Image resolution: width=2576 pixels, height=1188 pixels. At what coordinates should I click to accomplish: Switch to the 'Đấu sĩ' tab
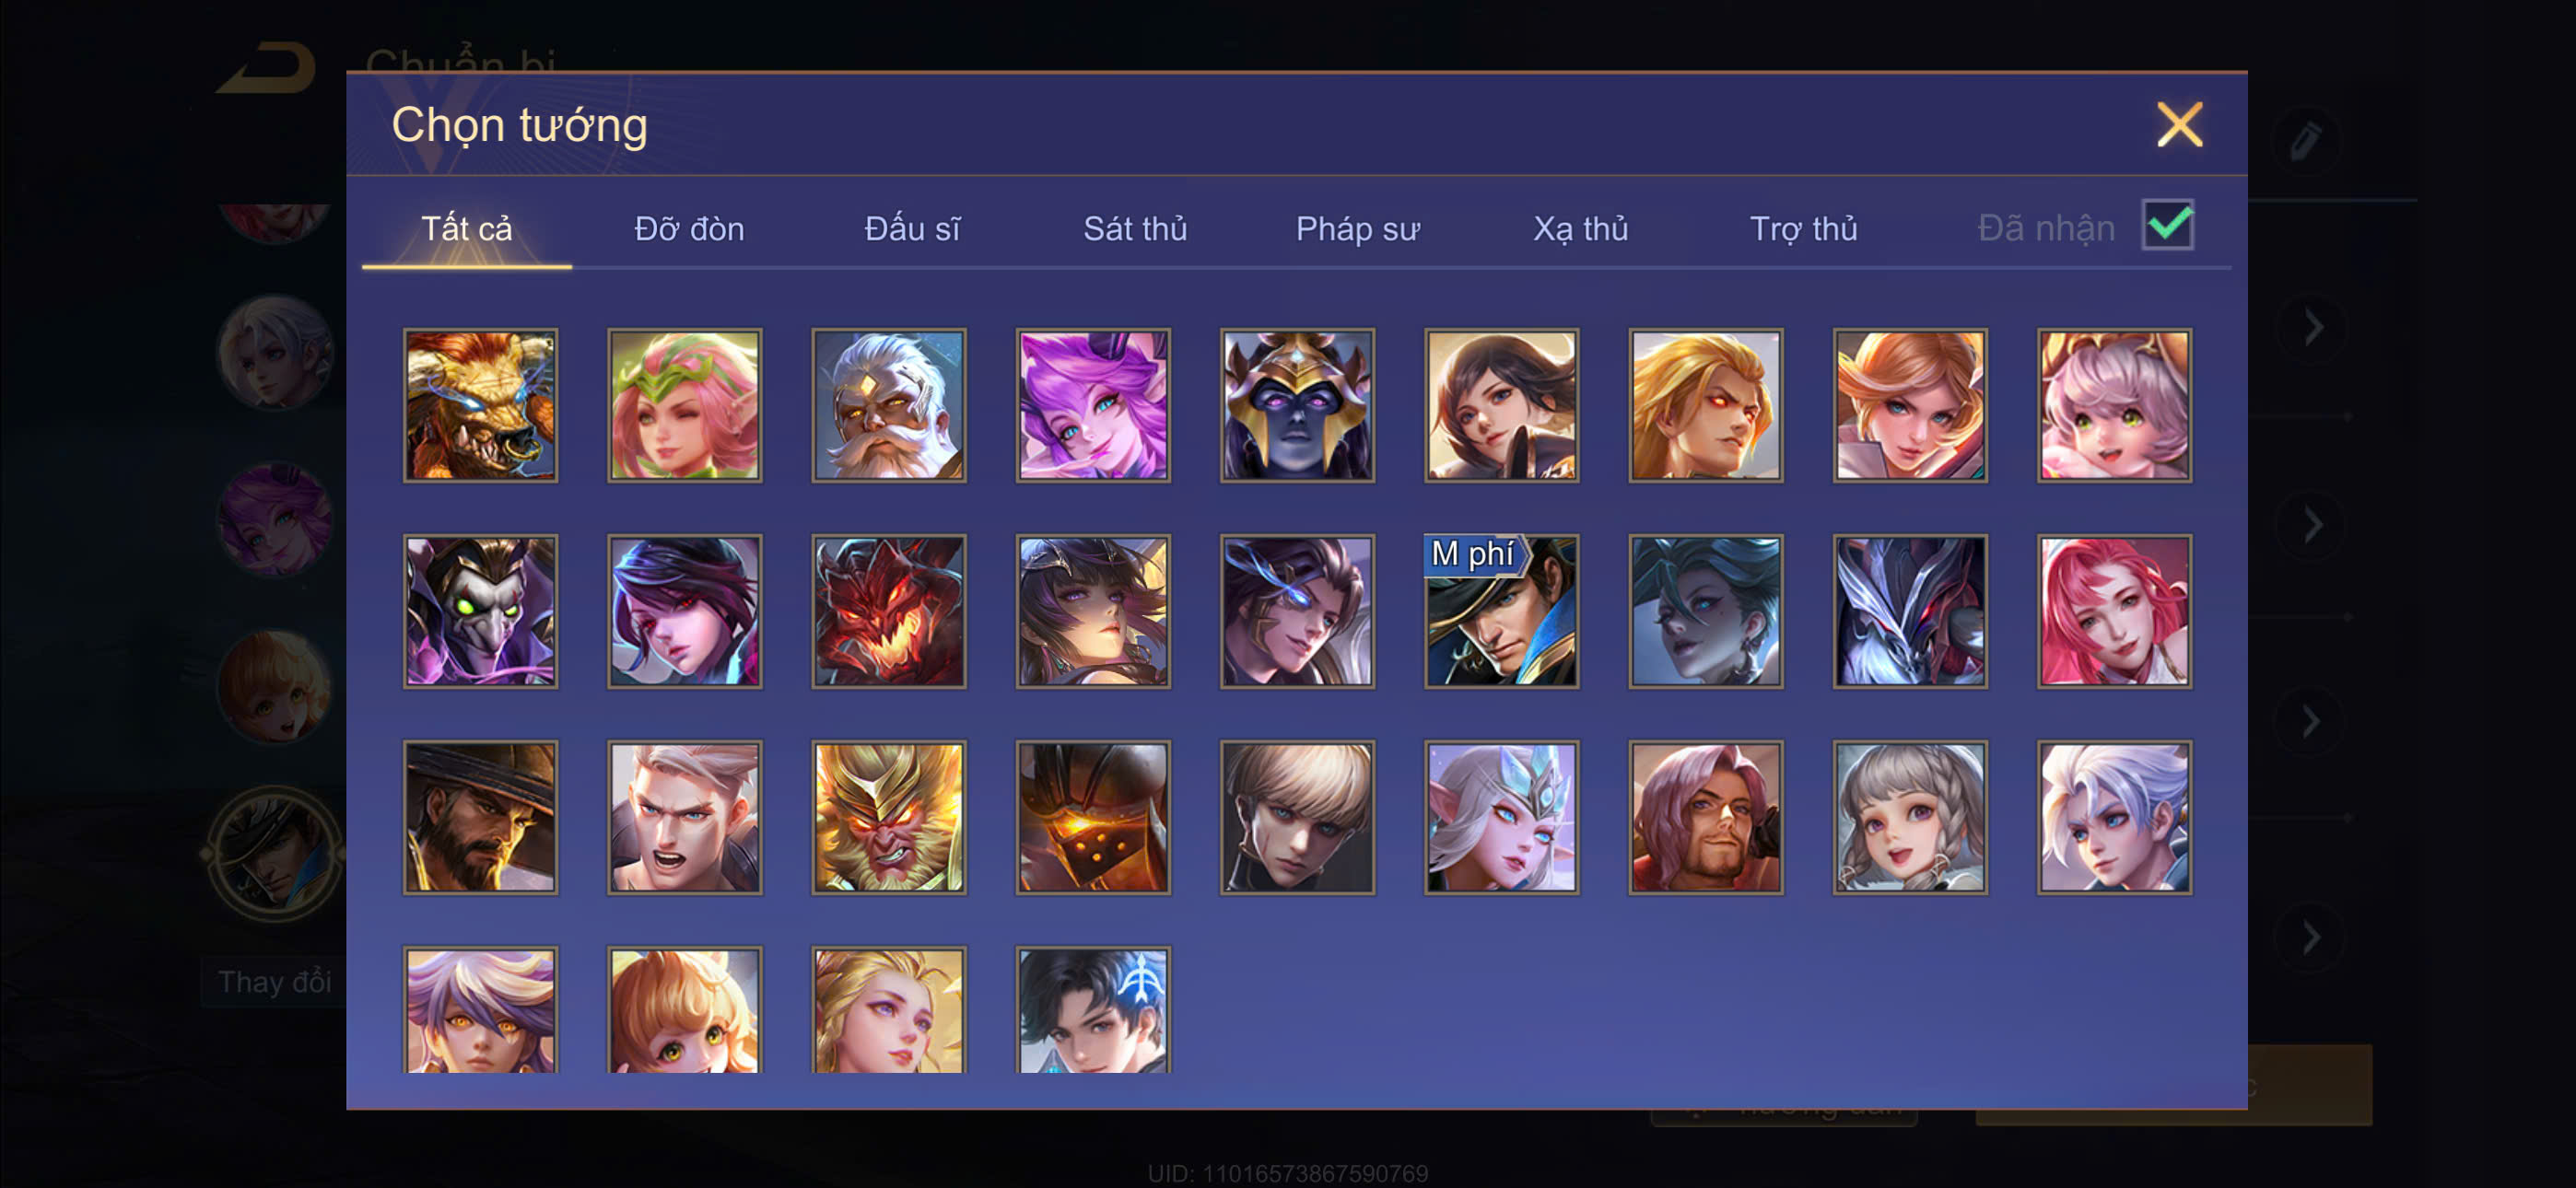point(912,229)
